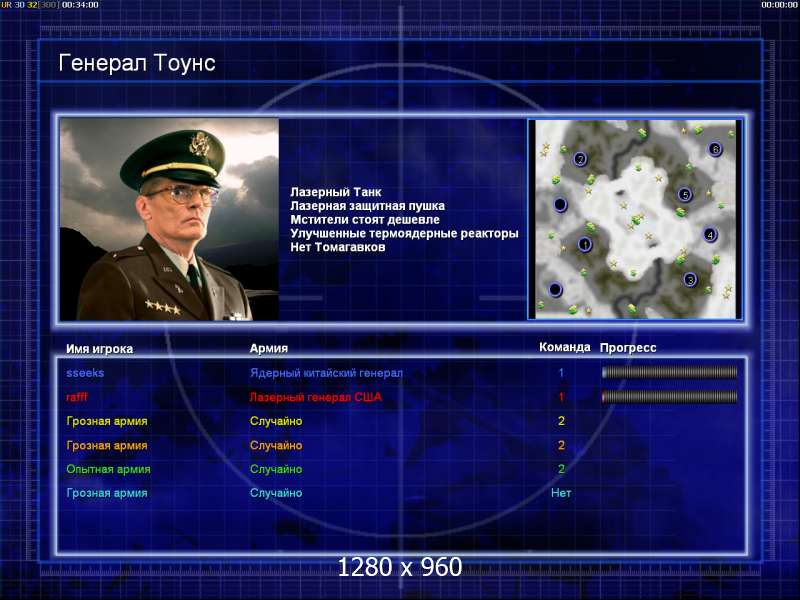800x600 pixels.
Task: Click 'Улучшенные термоядерные реакторы' text
Action: tap(404, 234)
